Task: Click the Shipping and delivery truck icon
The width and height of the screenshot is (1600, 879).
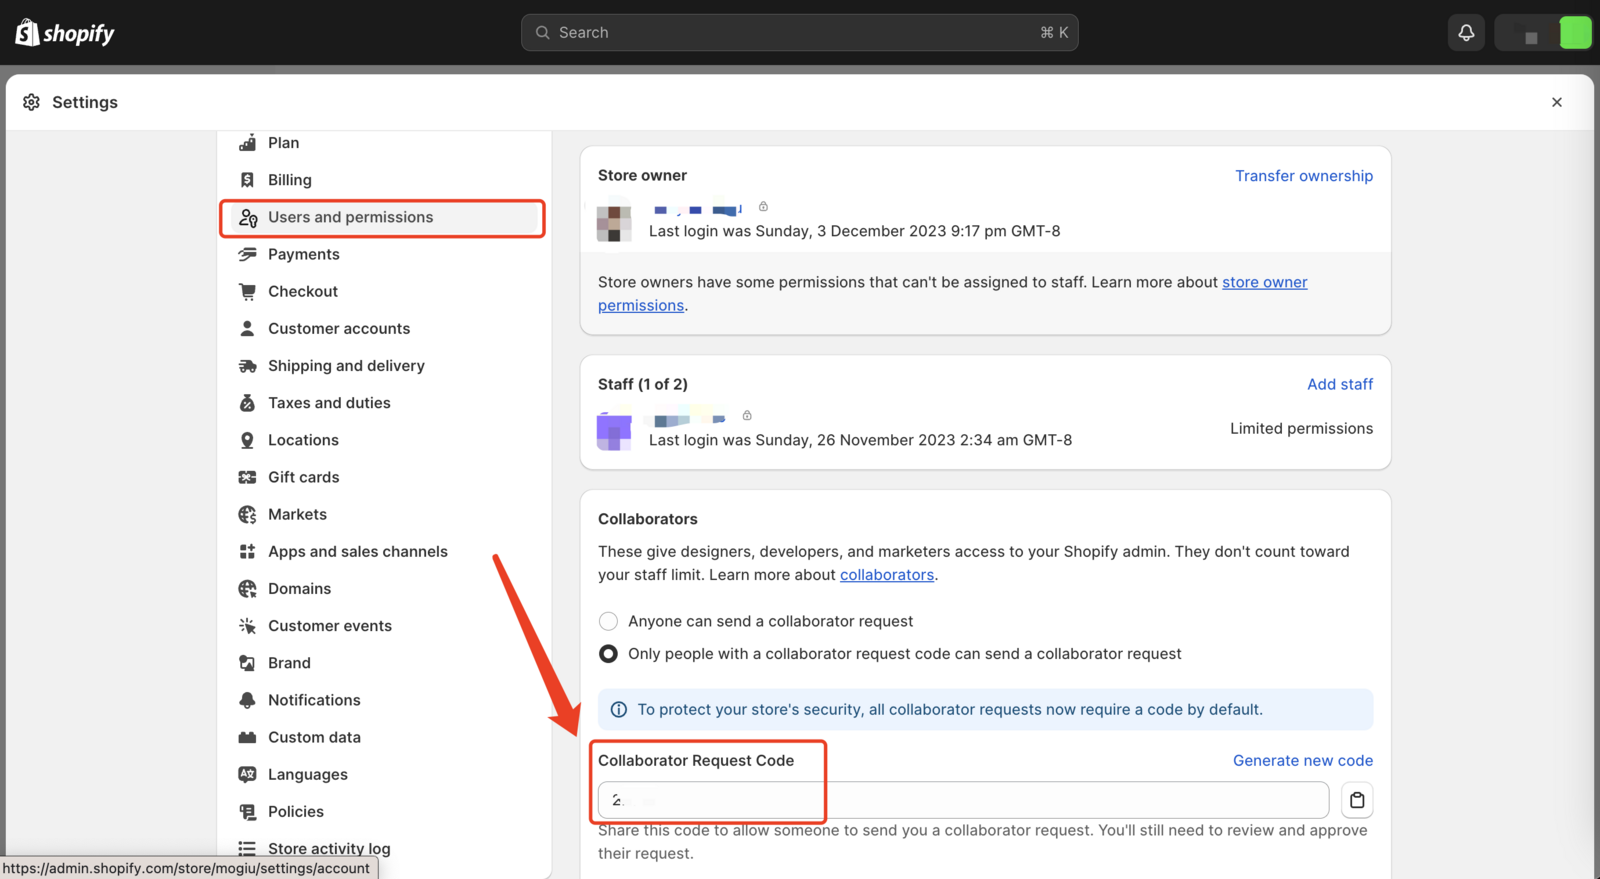Action: click(247, 366)
